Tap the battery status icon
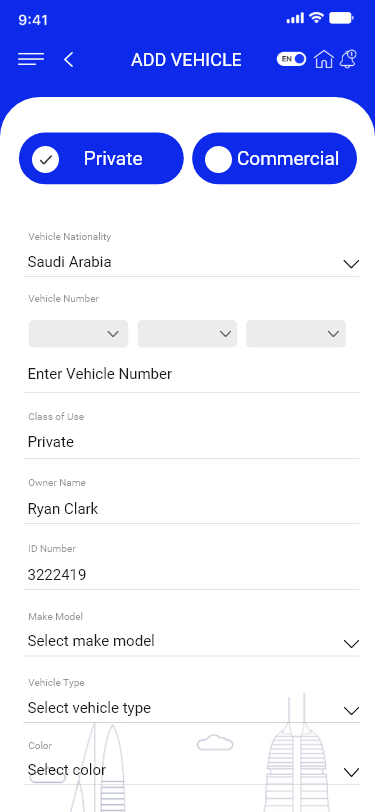The width and height of the screenshot is (375, 812). tap(341, 19)
